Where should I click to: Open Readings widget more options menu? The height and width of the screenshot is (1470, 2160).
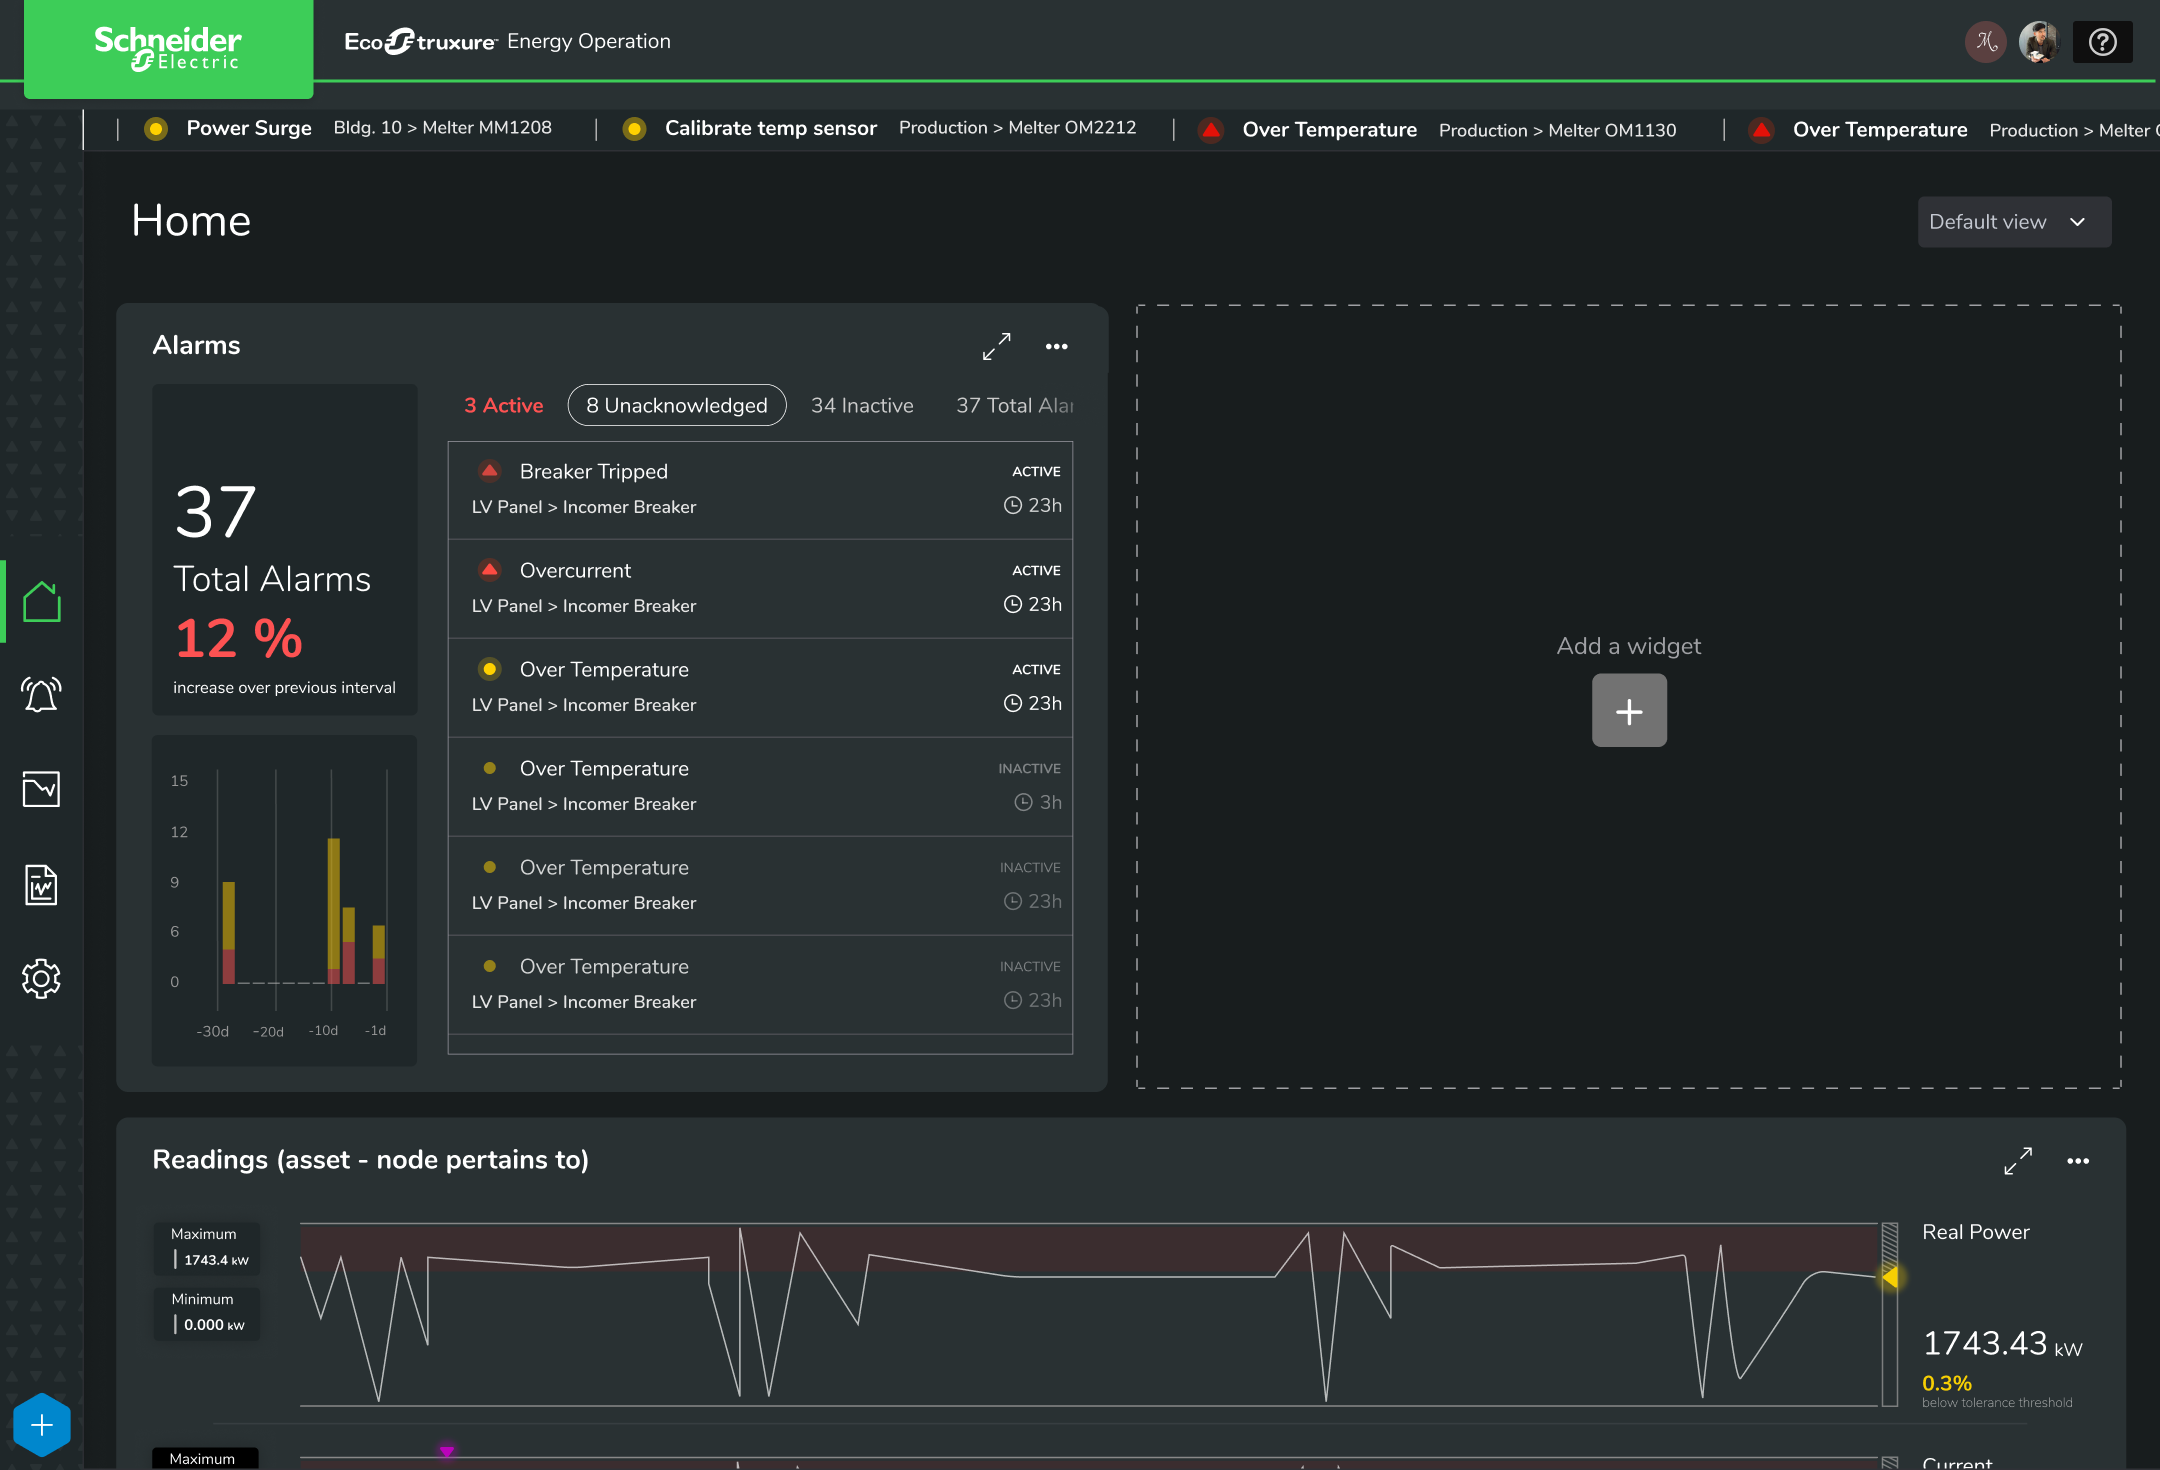pyautogui.click(x=2078, y=1161)
